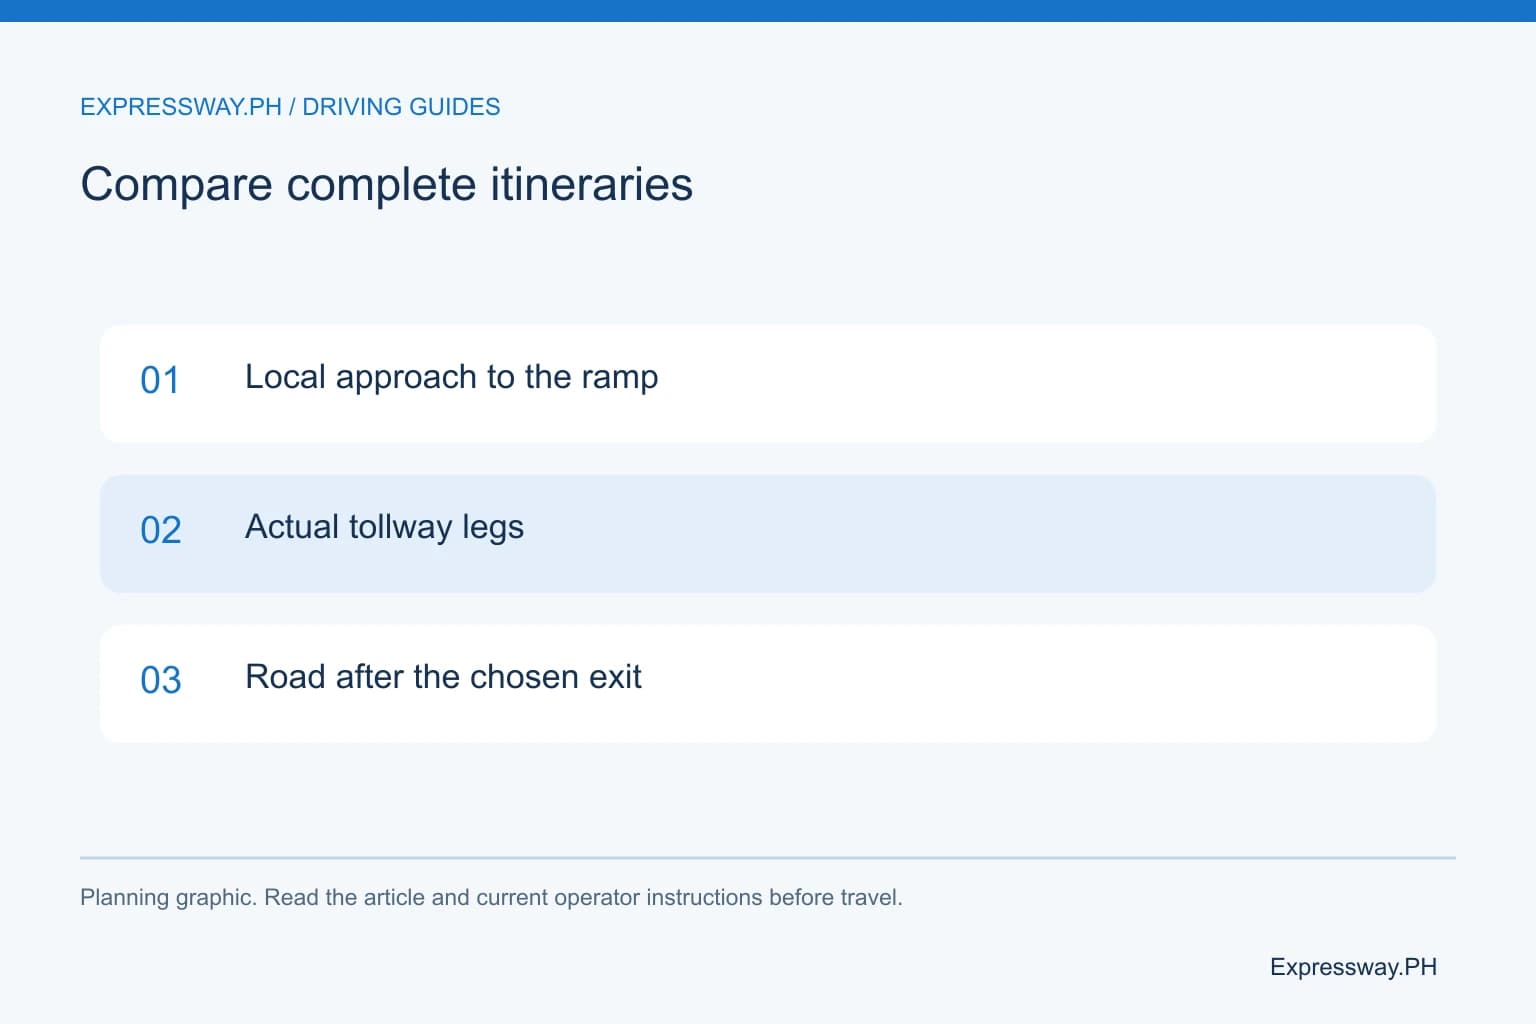
Task: Click the EXPRESSWAY.PH / DRIVING GUIDES breadcrumb
Action: [x=290, y=107]
